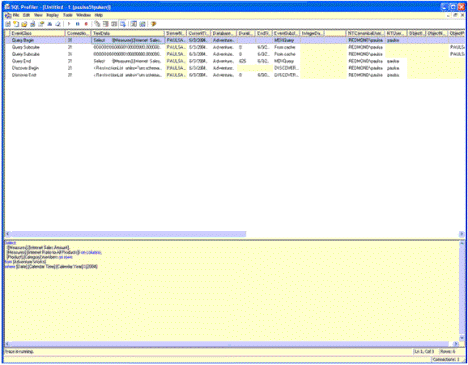Screen dimensions: 468x365
Task: Open the Help menu
Action: click(x=99, y=15)
